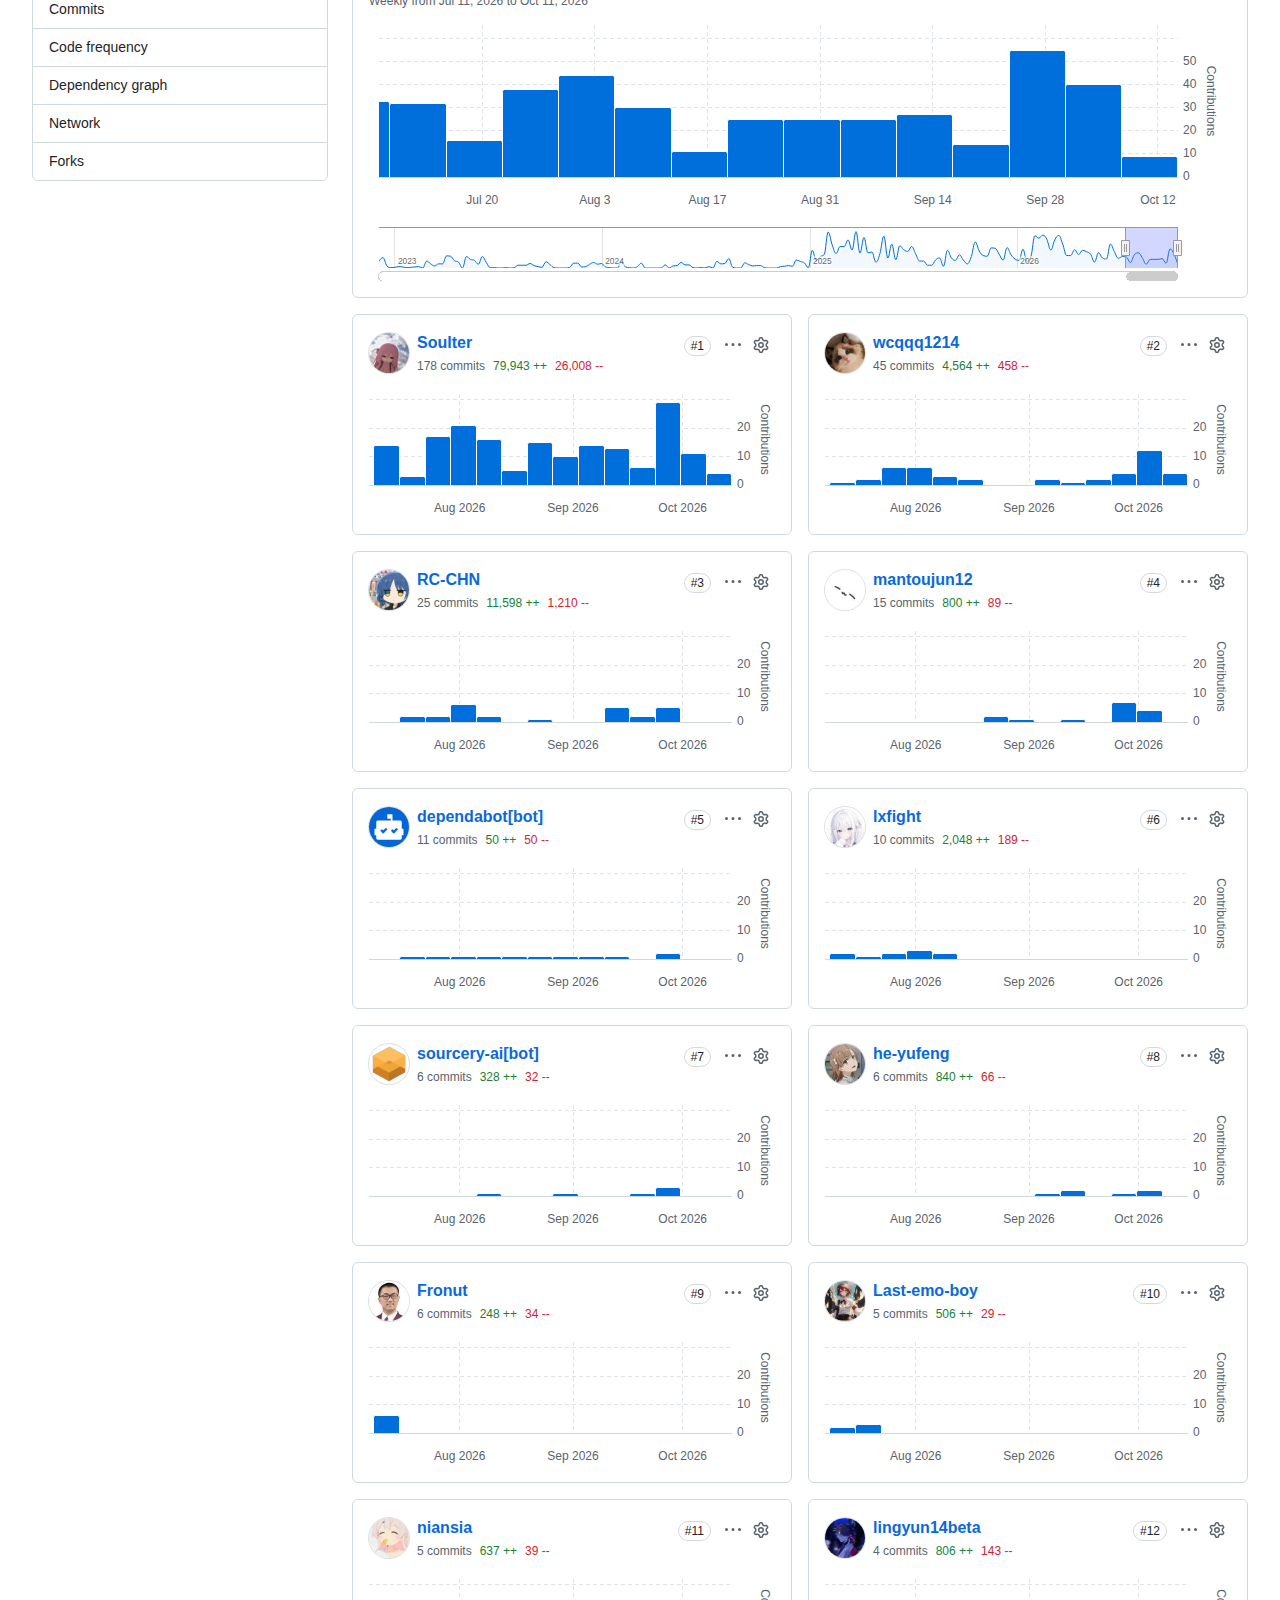Expand three-dot menu on lxfight card
The height and width of the screenshot is (1600, 1280).
pos(1189,819)
